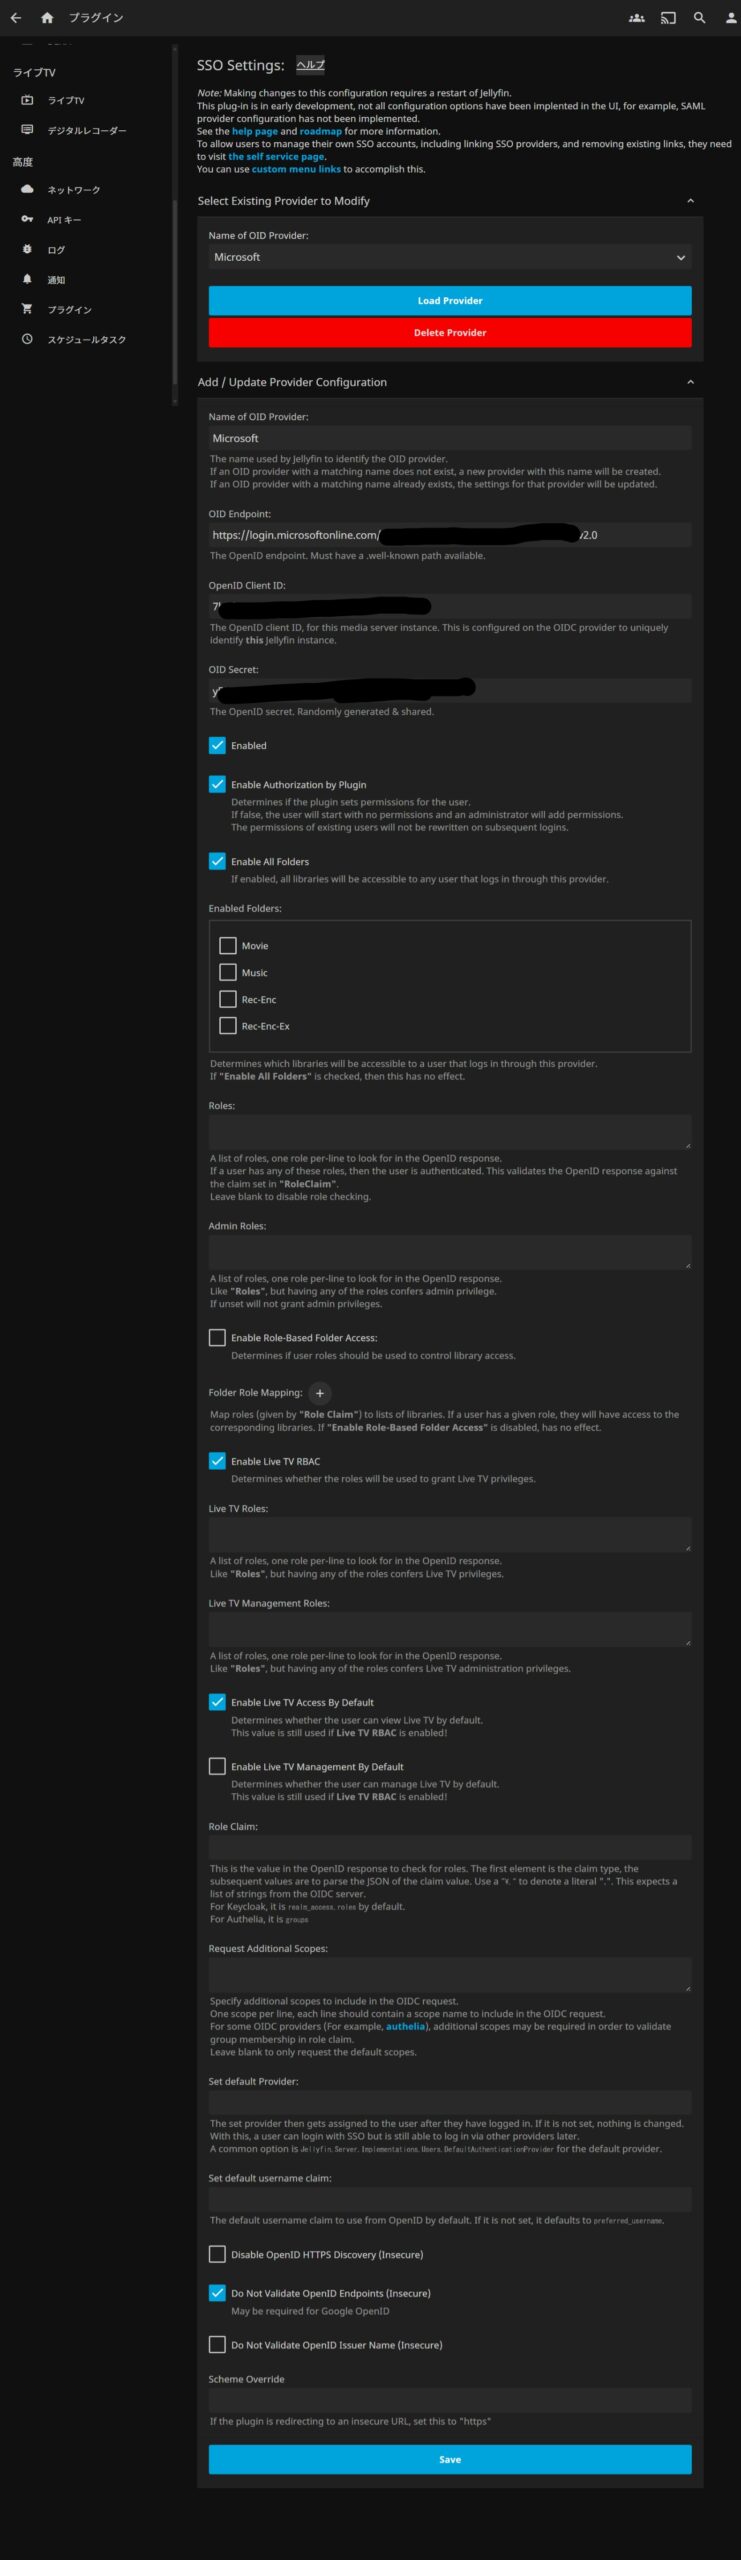Open the home icon in header
The image size is (741, 2560).
pos(47,18)
